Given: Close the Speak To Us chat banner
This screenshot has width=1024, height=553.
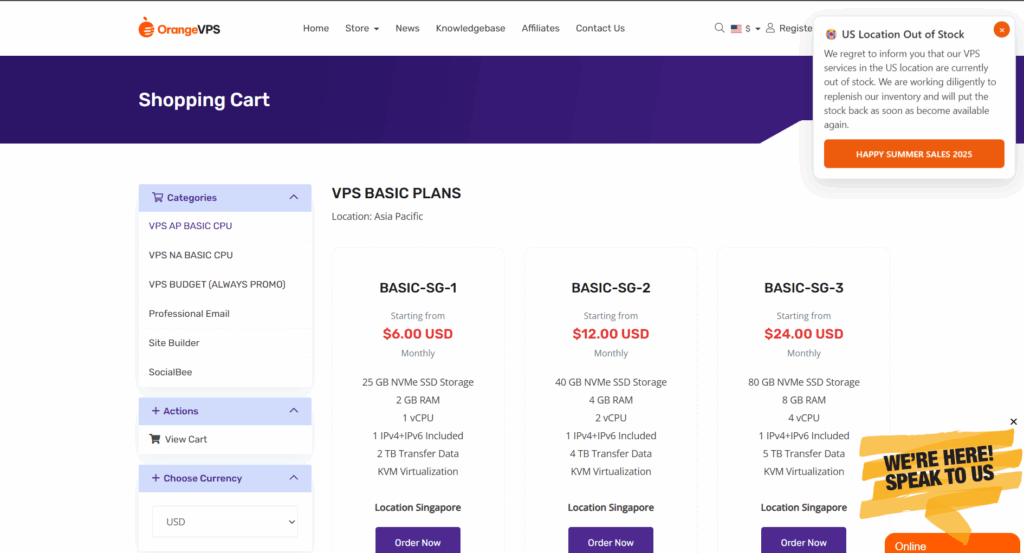Looking at the screenshot, I should click(x=1014, y=422).
